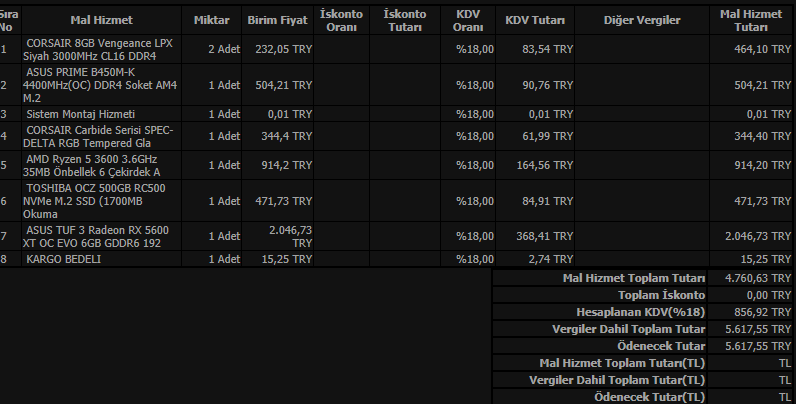Click the Mal Hizmet column header

coord(102,20)
